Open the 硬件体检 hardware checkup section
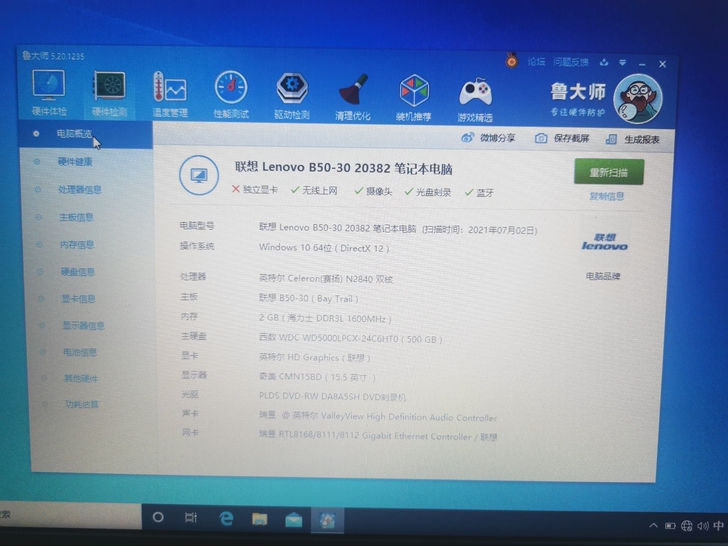The height and width of the screenshot is (546, 728). coord(49,92)
